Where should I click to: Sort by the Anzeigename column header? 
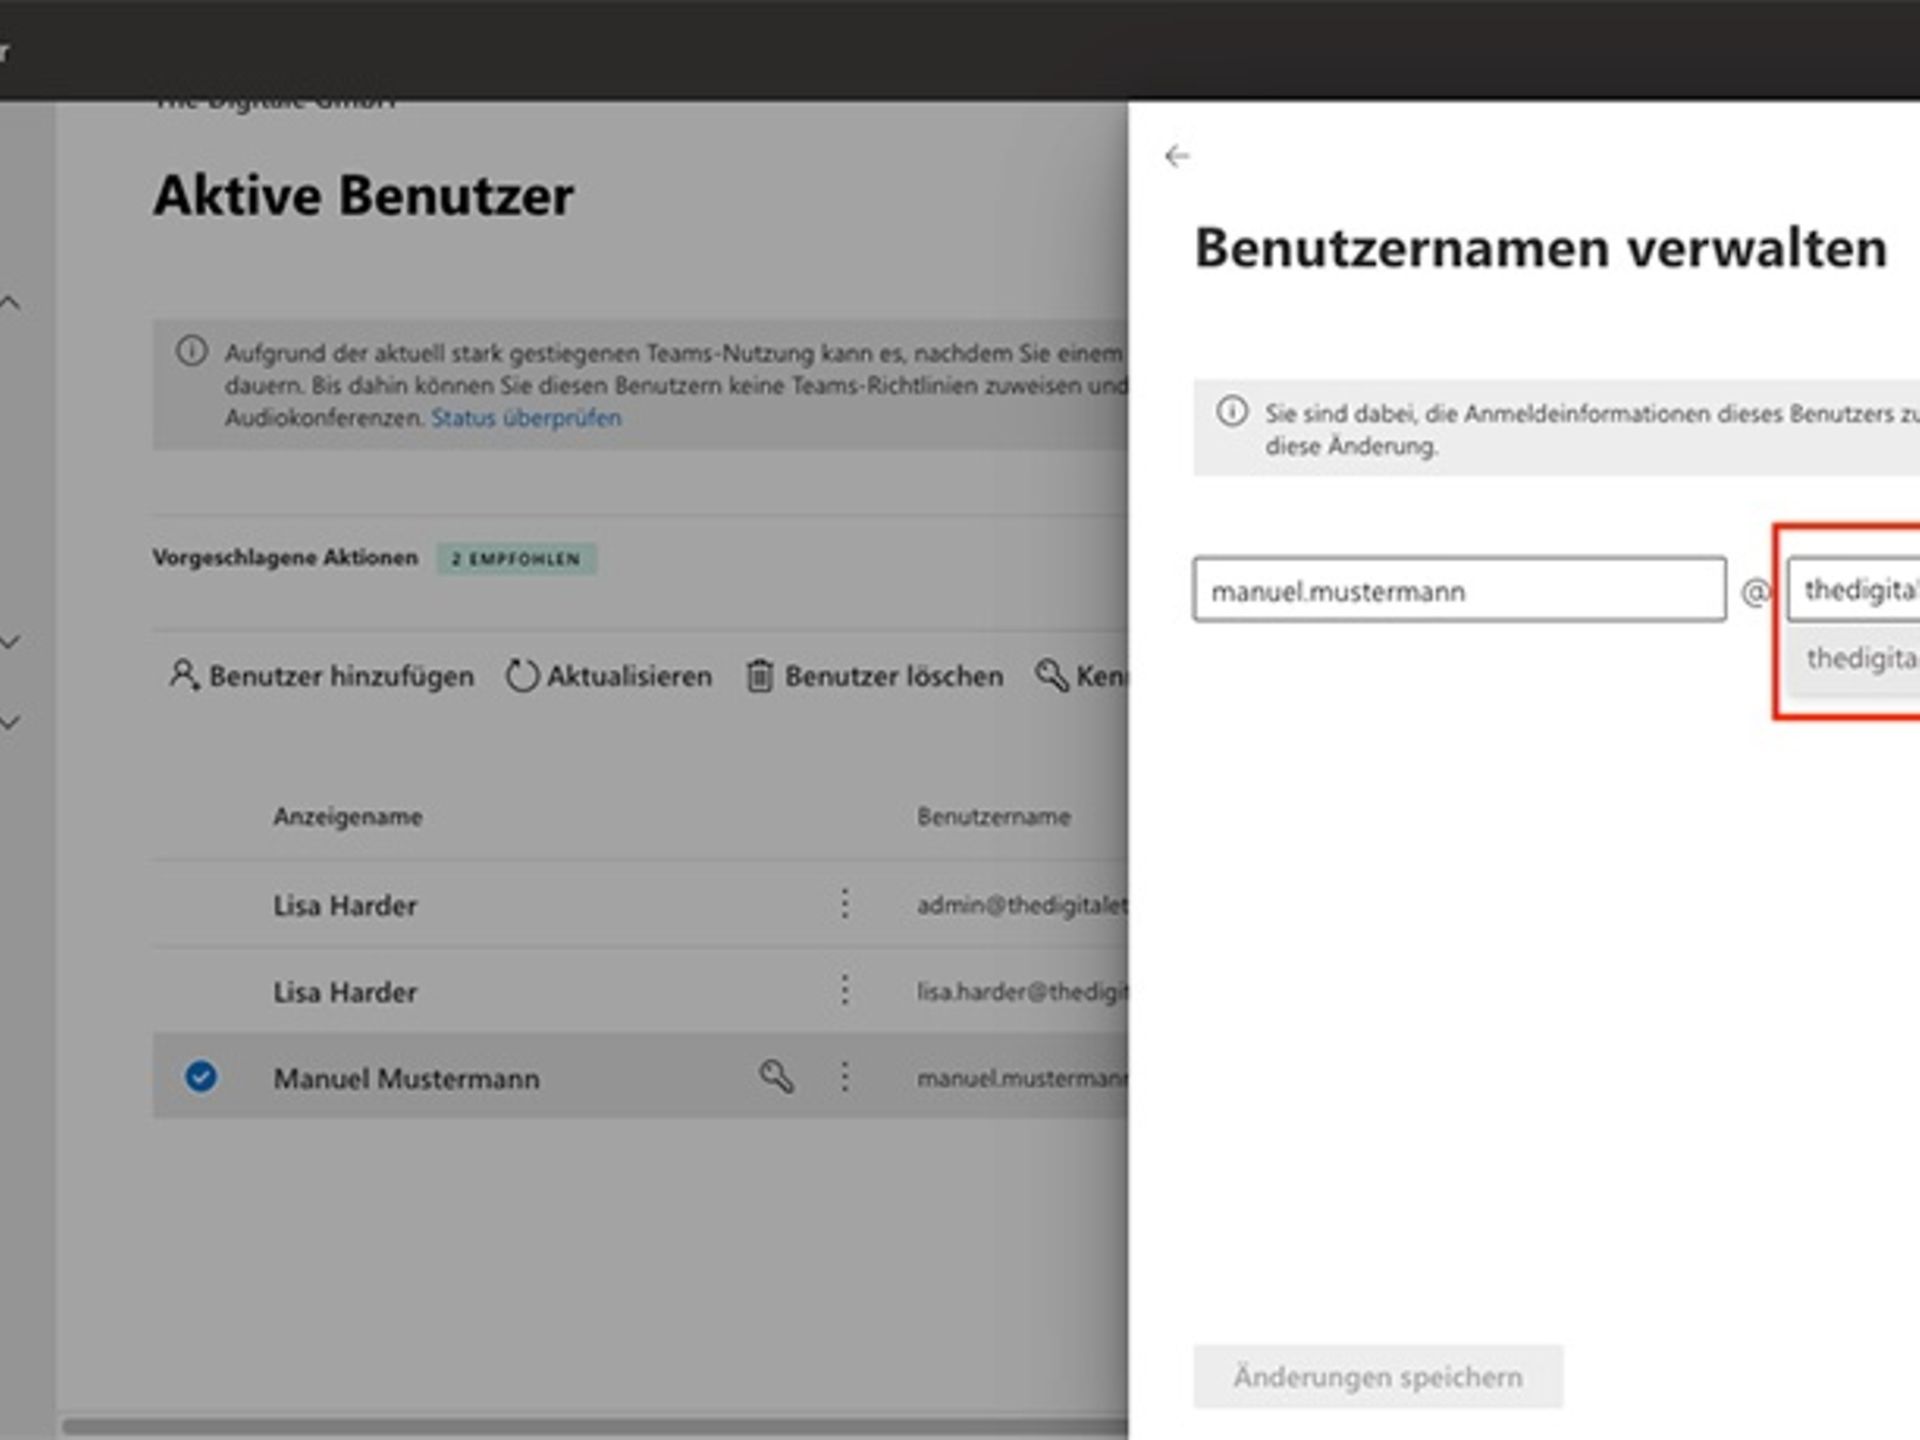[x=348, y=816]
